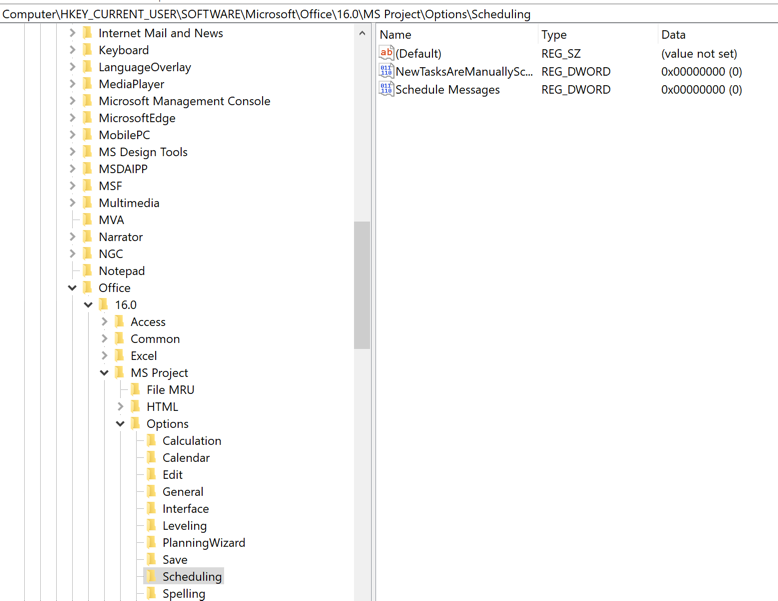Click the Calculation folder icon
Screen dimensions: 778x601
[151, 440]
